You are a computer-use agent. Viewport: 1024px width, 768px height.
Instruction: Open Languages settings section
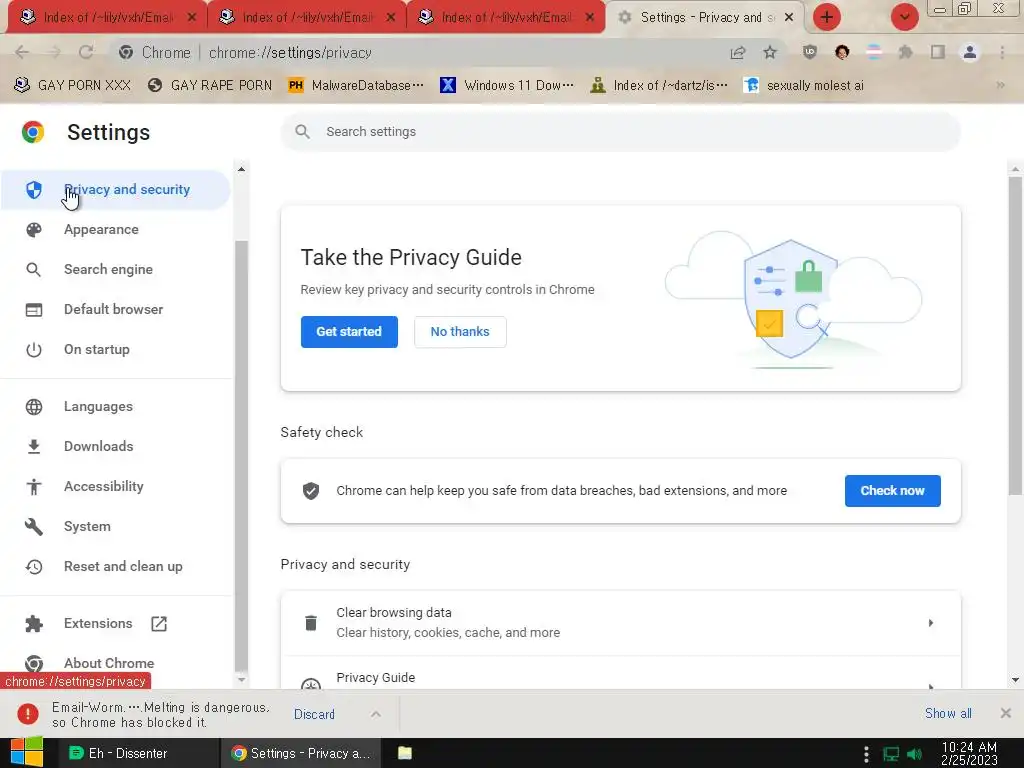pos(99,407)
